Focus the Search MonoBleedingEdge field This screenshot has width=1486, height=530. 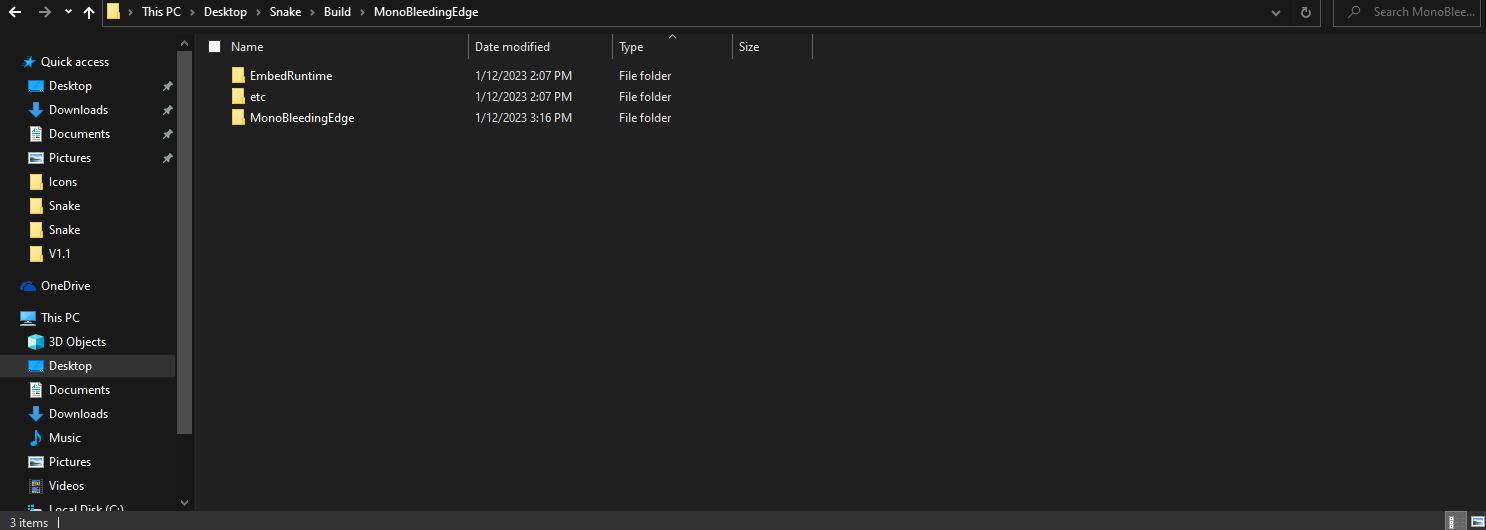[1406, 12]
